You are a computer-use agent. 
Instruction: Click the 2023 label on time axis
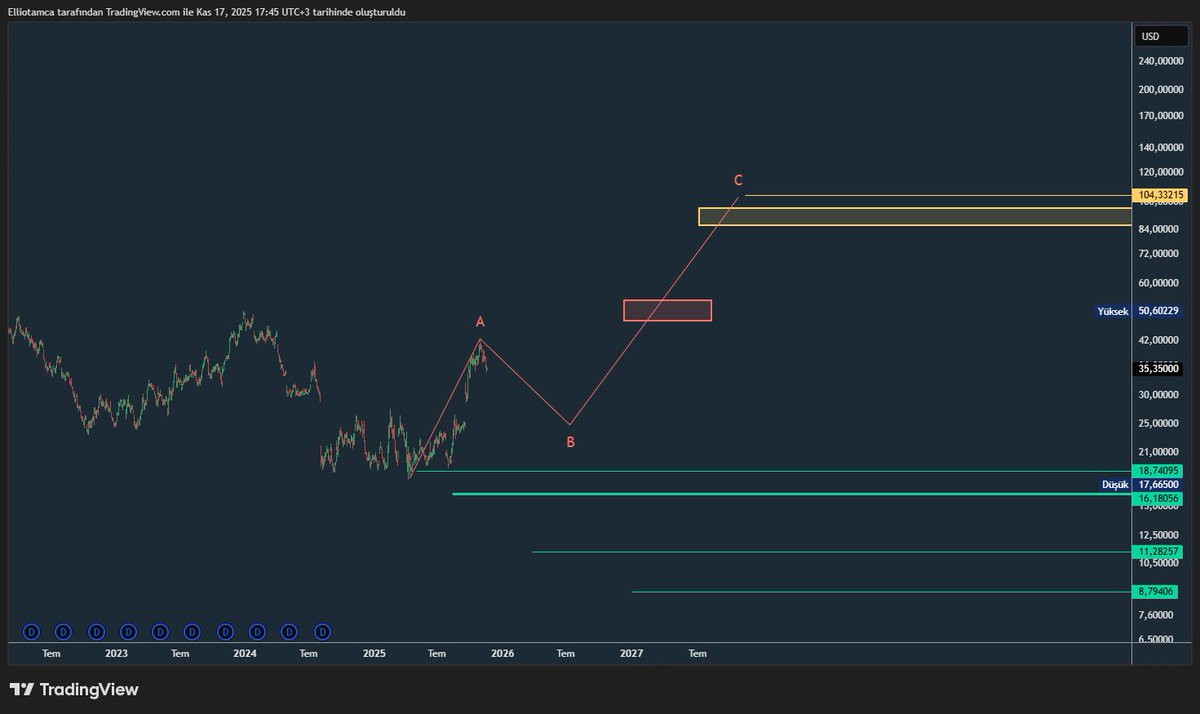tap(116, 653)
